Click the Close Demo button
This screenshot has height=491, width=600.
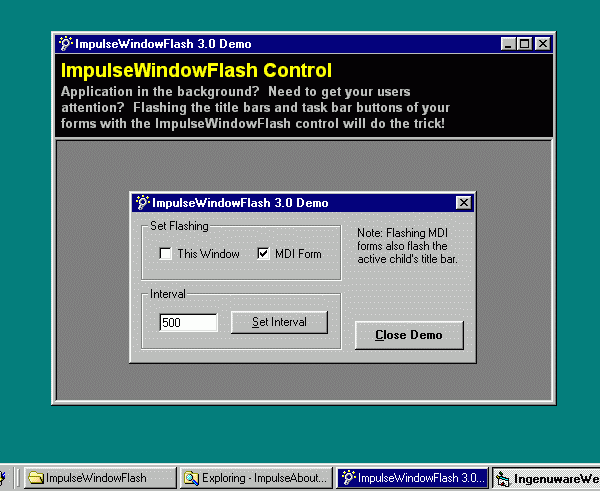click(x=409, y=335)
